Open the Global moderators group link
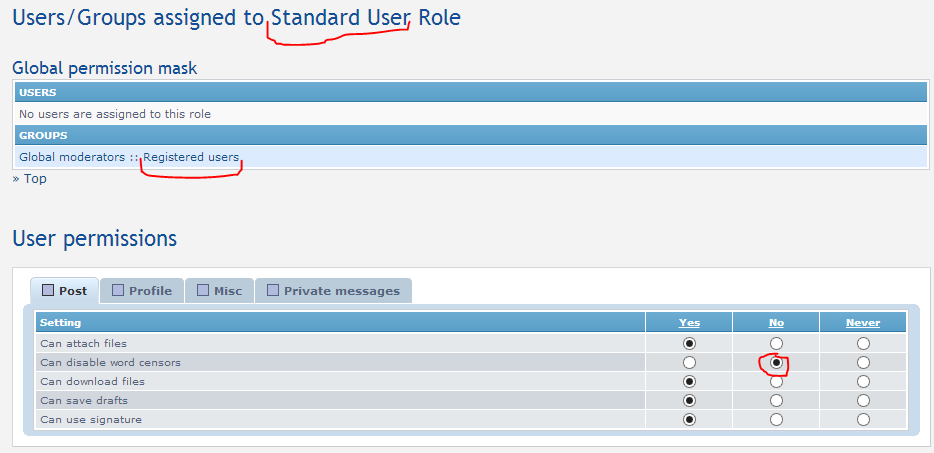This screenshot has height=453, width=934. (73, 157)
